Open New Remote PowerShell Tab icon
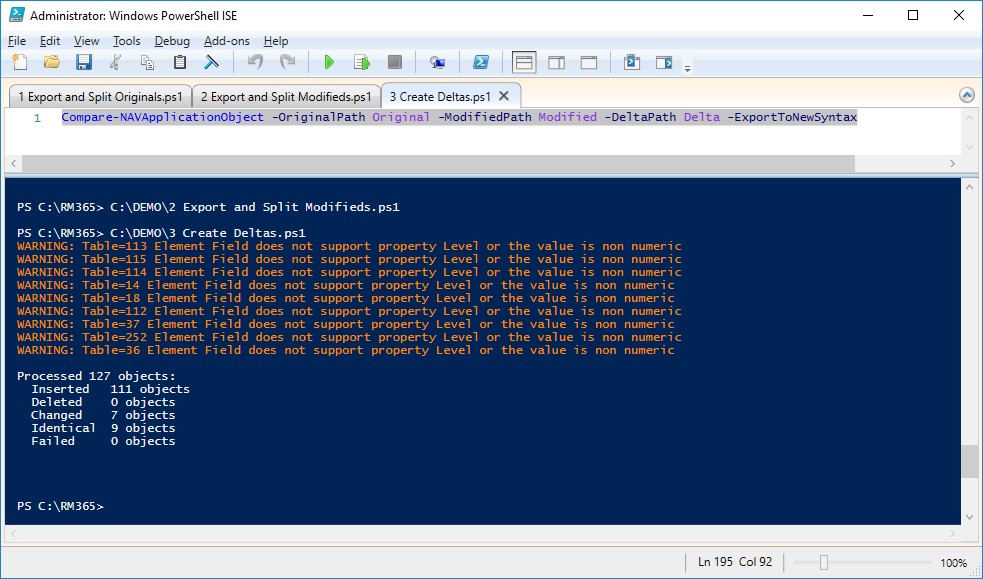This screenshot has width=983, height=579. (437, 62)
